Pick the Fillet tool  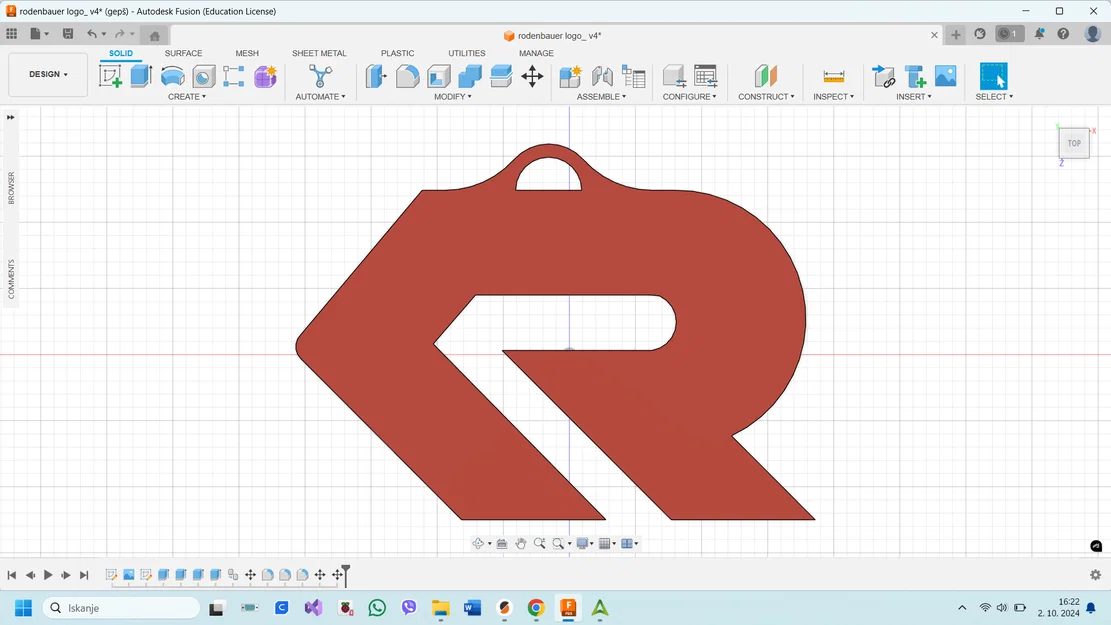[x=407, y=76]
